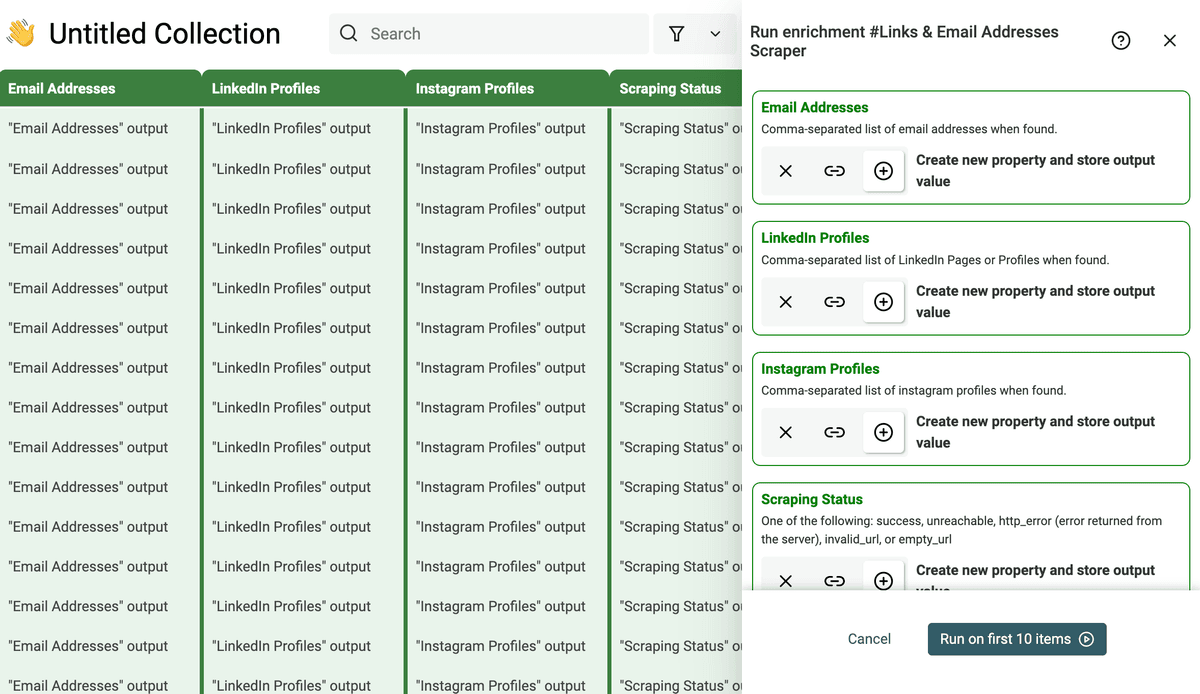Select the plus icon under Email Addresses
The image size is (1200, 694).
(883, 171)
